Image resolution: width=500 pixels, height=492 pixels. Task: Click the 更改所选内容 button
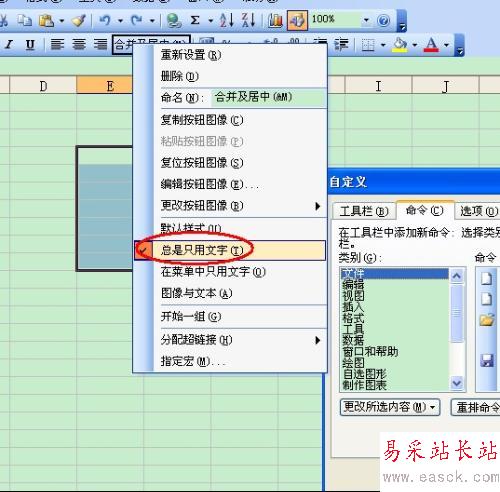pos(390,407)
